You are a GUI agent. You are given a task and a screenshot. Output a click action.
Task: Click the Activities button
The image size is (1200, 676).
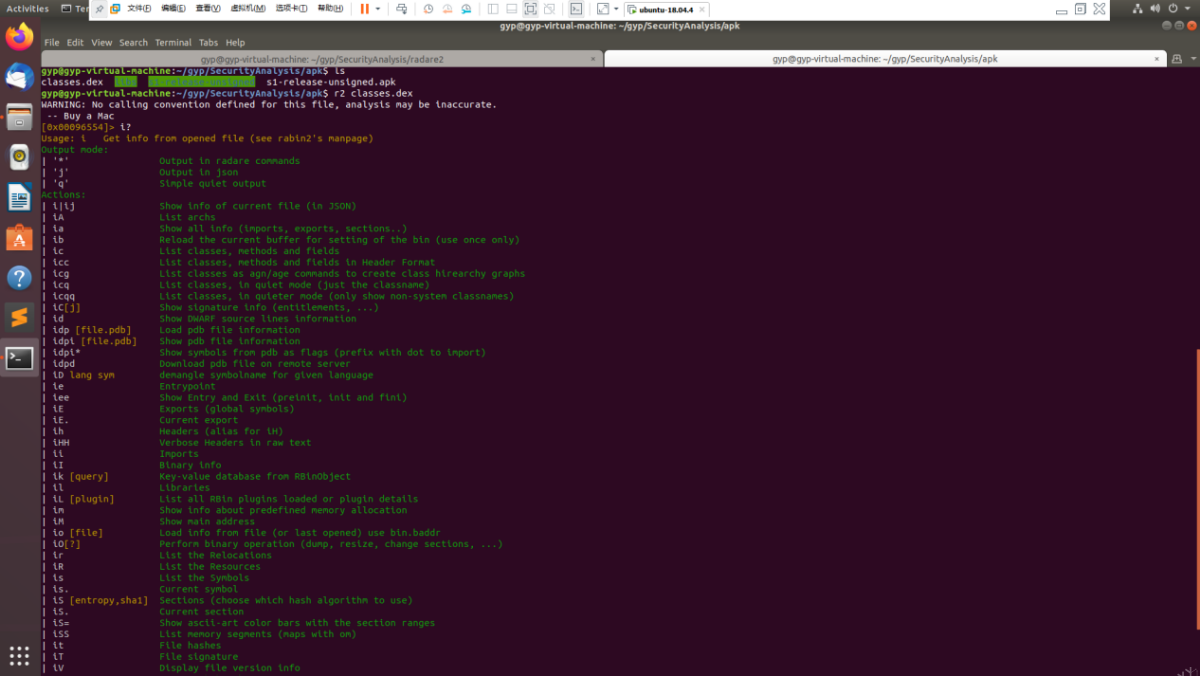click(27, 8)
